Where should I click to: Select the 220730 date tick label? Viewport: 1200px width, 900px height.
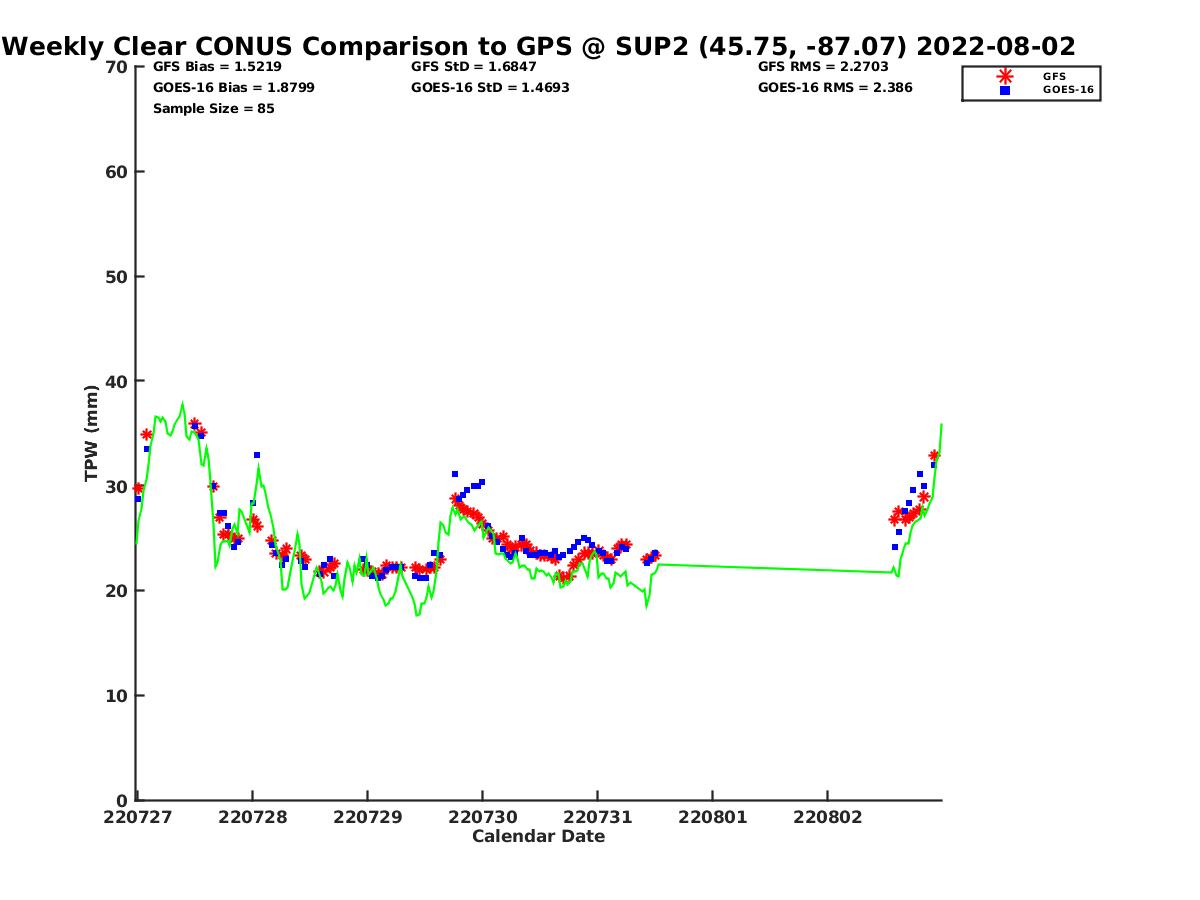(x=482, y=817)
